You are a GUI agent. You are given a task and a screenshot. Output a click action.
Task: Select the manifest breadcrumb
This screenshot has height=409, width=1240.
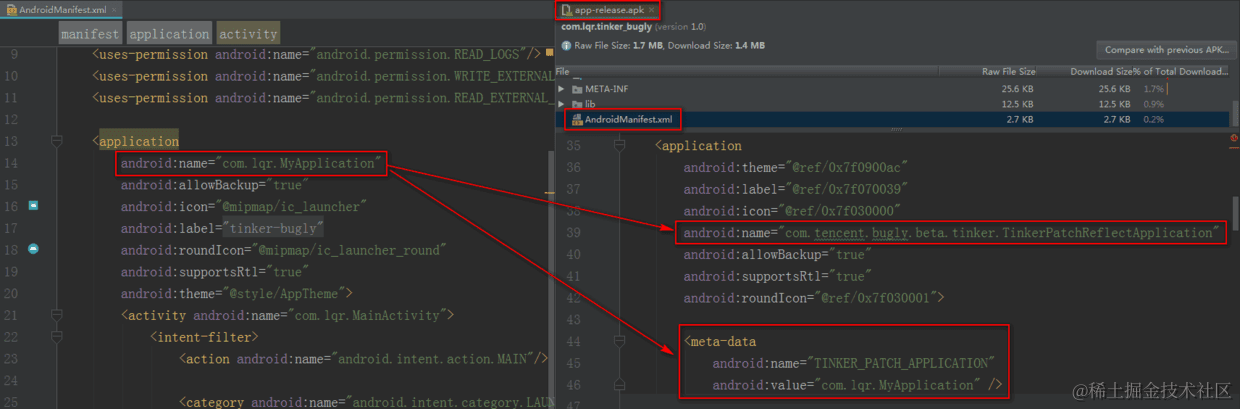click(90, 34)
